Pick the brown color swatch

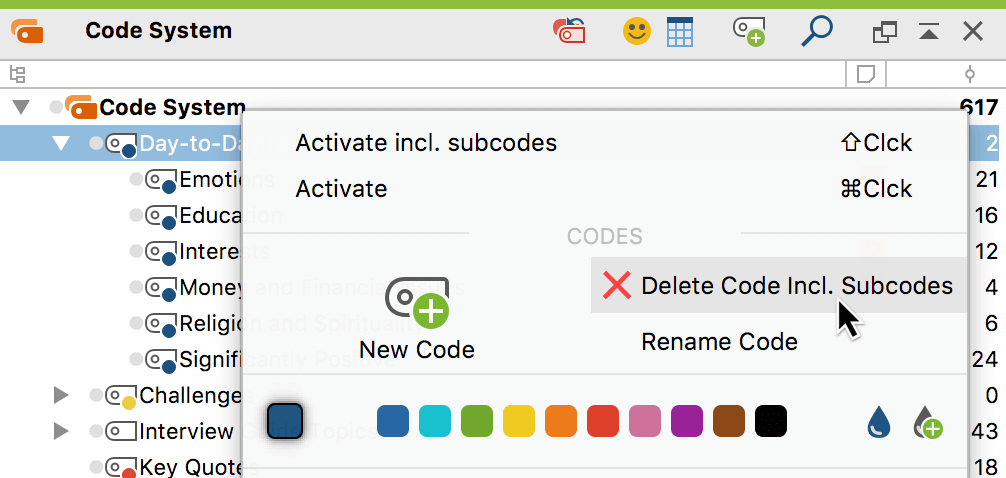(729, 422)
